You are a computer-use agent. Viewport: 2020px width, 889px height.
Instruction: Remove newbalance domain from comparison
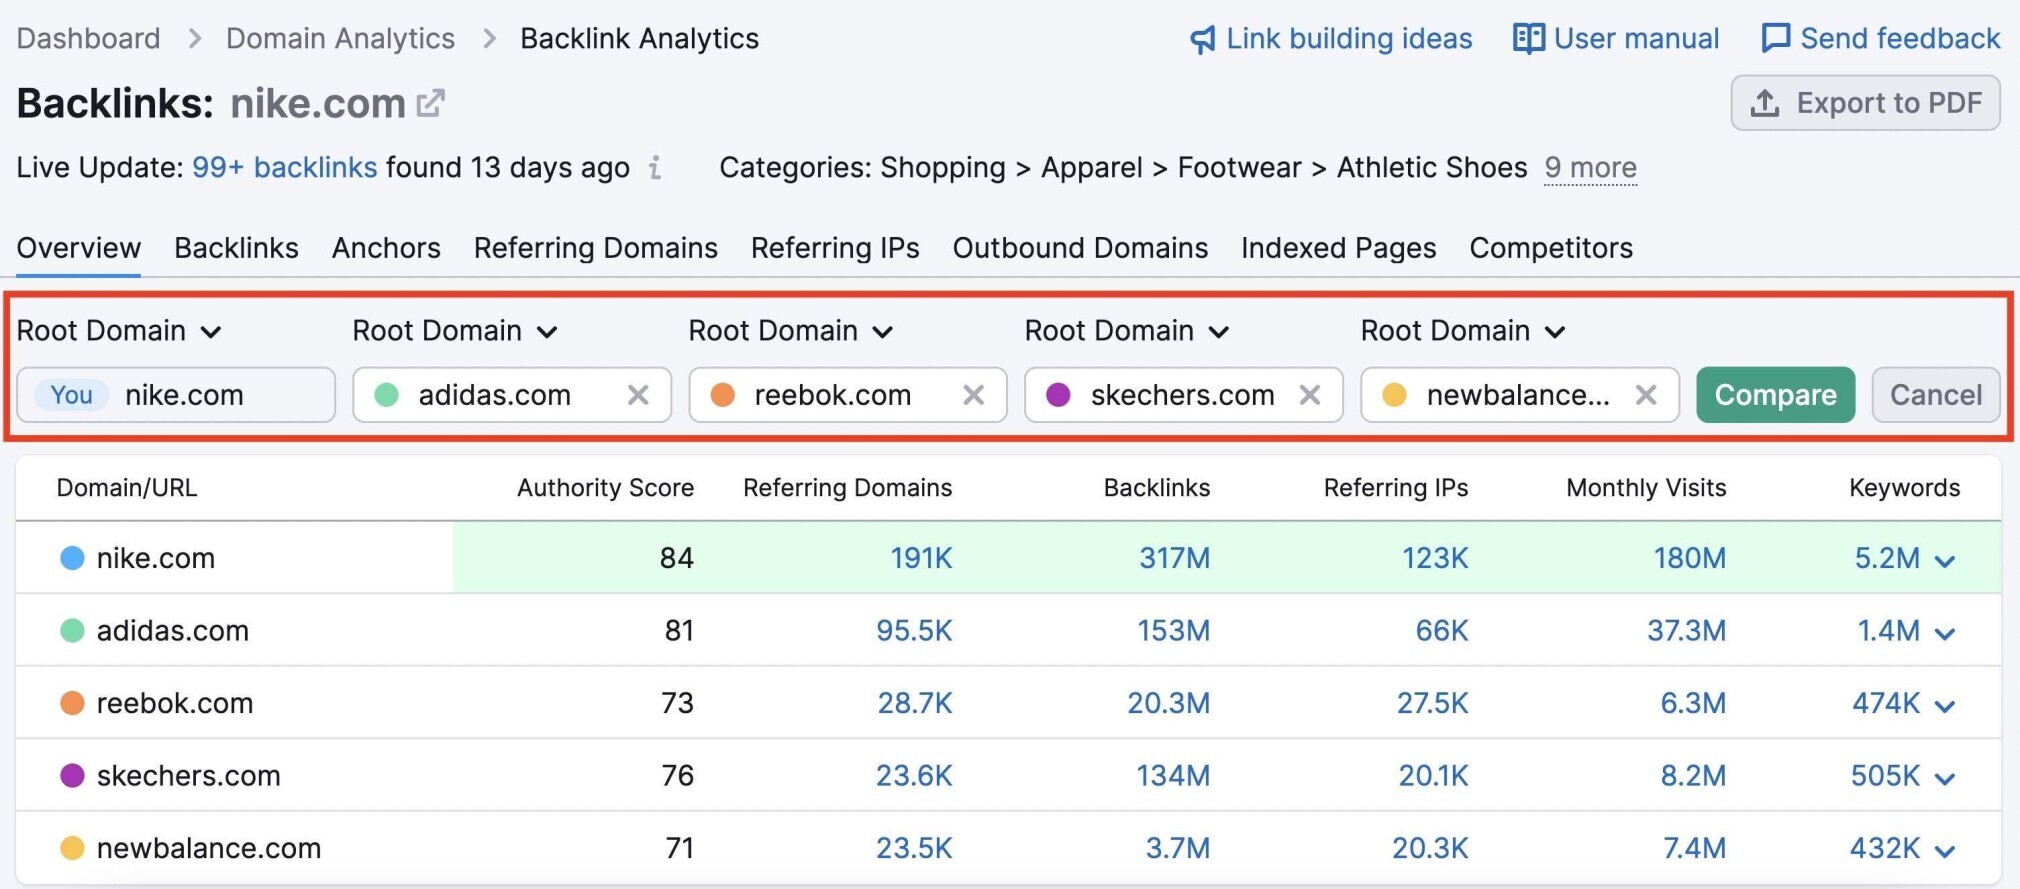pyautogui.click(x=1646, y=395)
